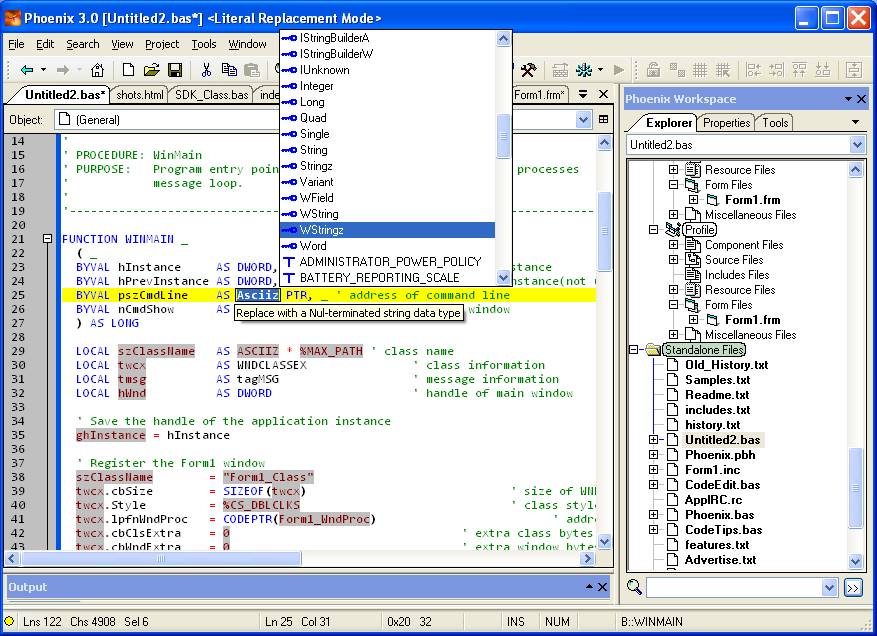Click the grid-with-arrow snap icon
The height and width of the screenshot is (636, 877).
[x=723, y=70]
